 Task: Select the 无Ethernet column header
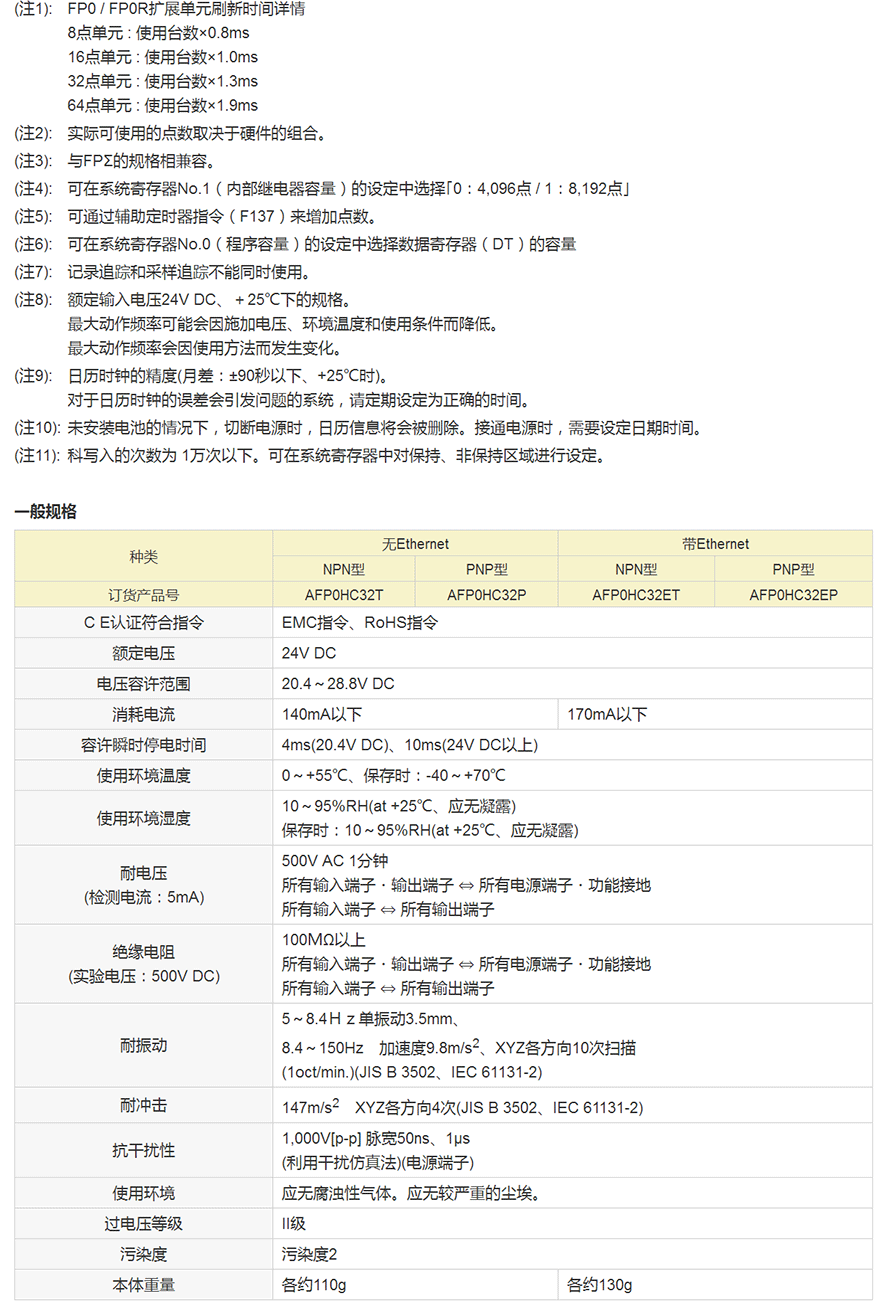click(415, 544)
